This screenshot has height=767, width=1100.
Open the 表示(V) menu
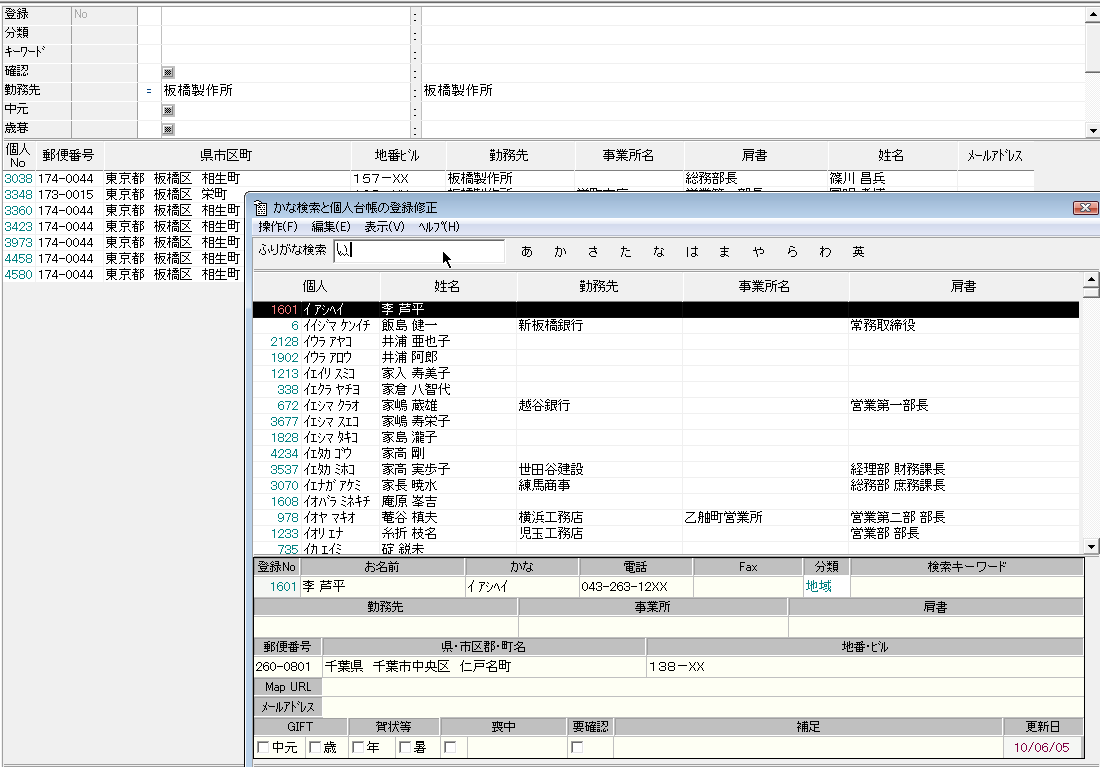click(384, 227)
